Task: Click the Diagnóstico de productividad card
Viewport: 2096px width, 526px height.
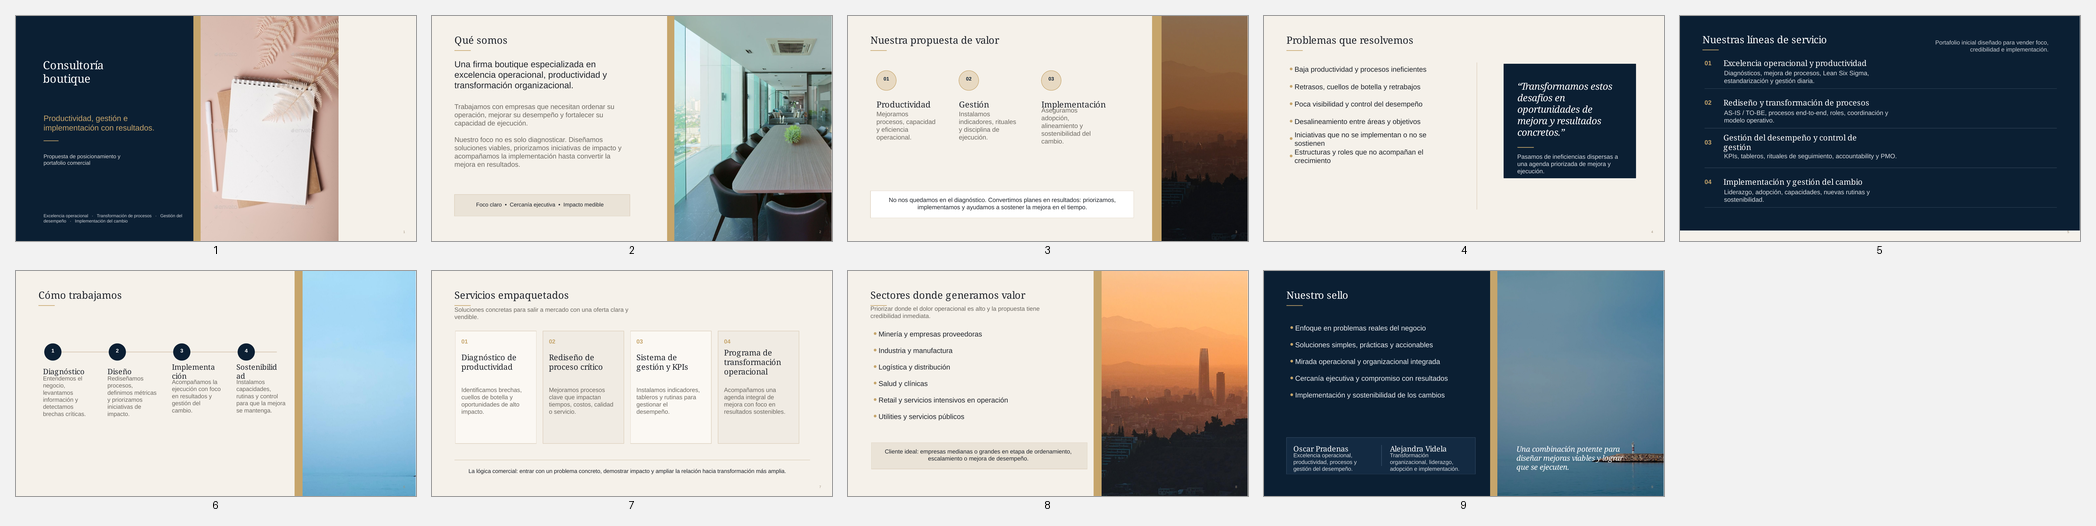Action: 496,387
